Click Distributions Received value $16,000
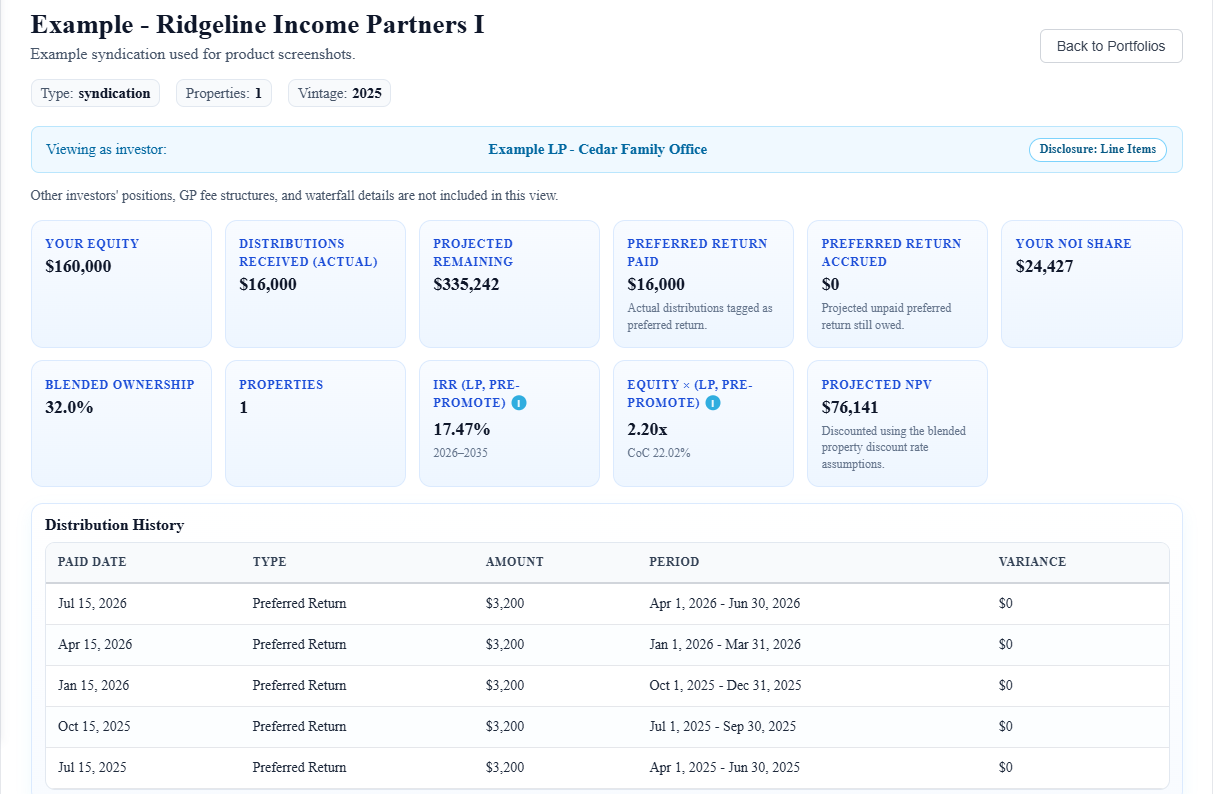The image size is (1213, 794). (x=268, y=285)
